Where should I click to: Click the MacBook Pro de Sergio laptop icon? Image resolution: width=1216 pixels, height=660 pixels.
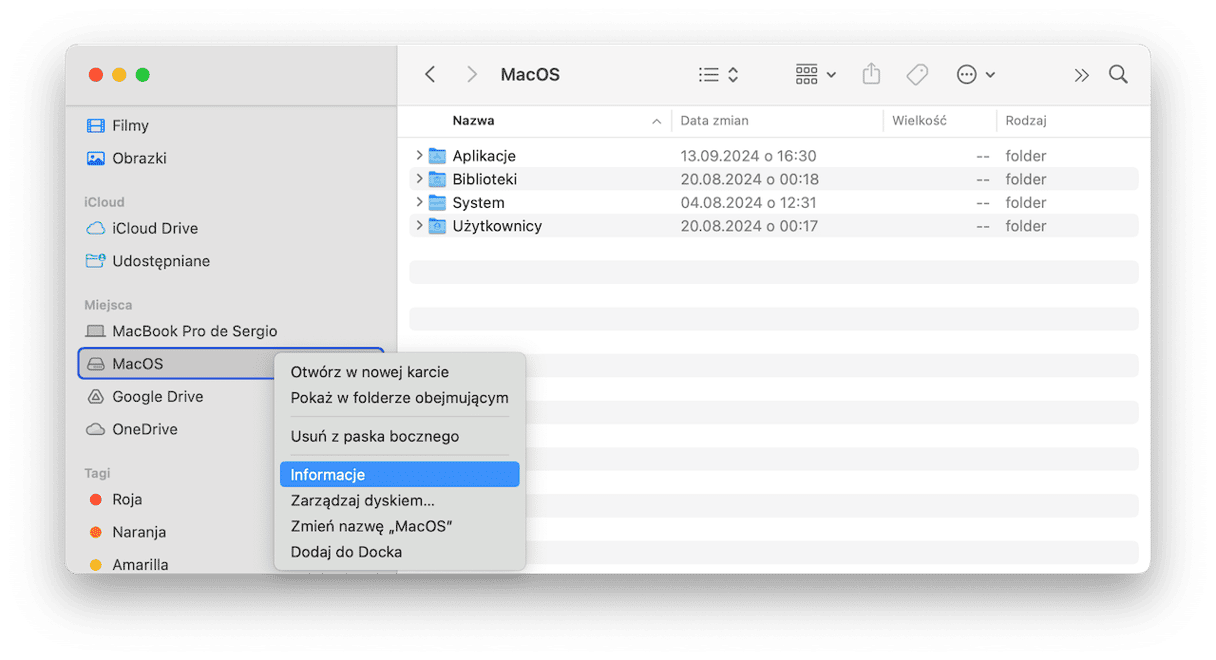96,331
